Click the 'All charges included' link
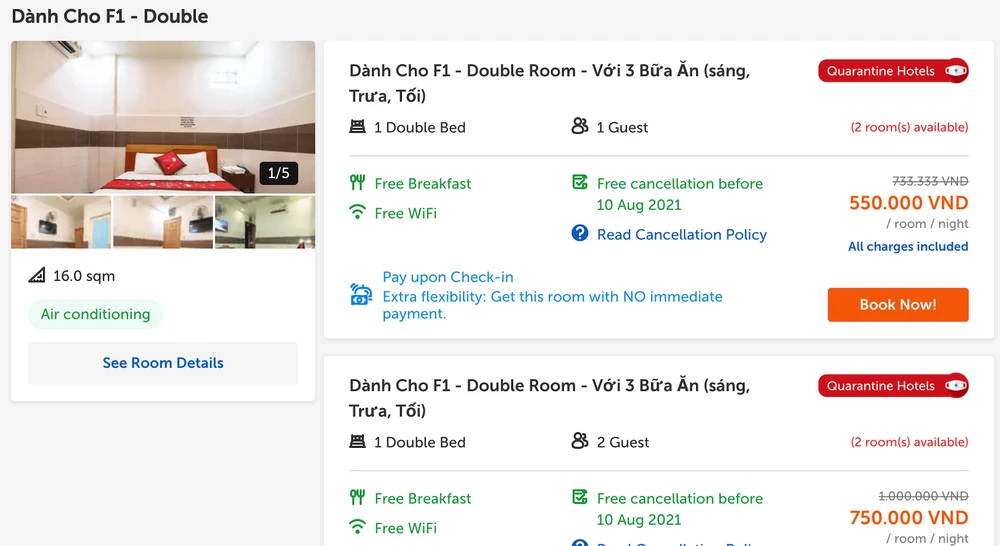Screen dimensions: 1000x546 [x=908, y=246]
